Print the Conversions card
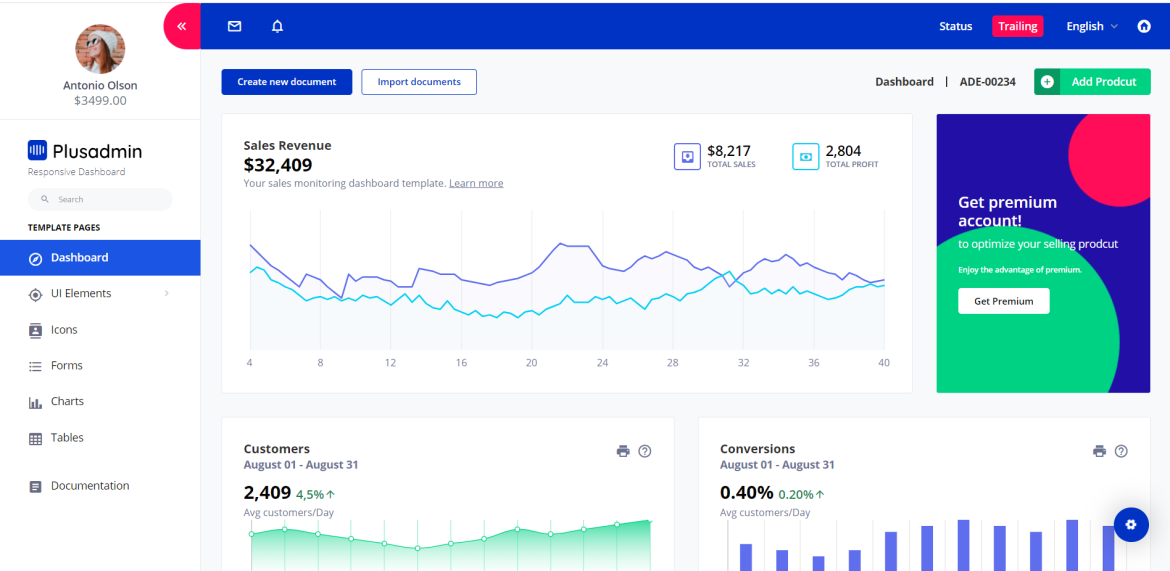The image size is (1170, 571). point(1099,451)
